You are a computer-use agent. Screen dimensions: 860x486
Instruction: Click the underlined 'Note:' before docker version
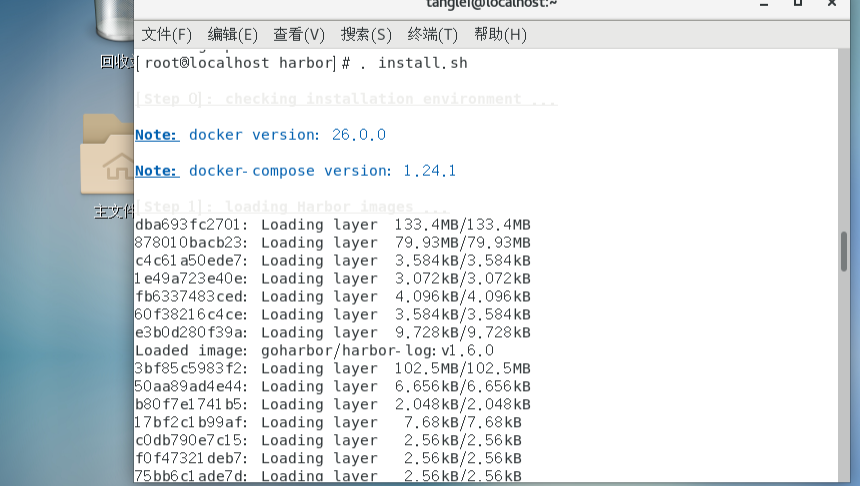156,135
